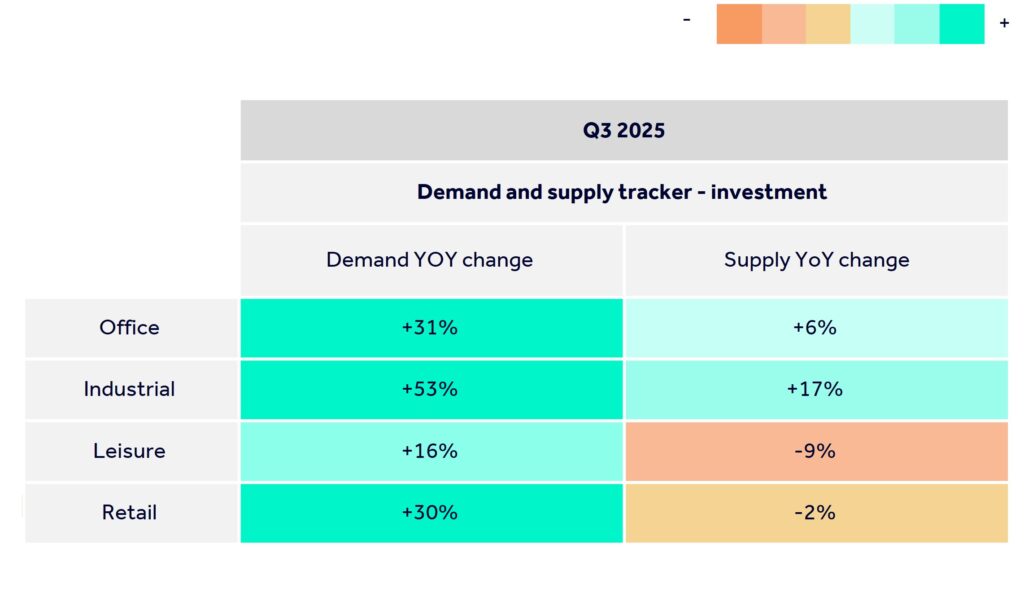
Task: Choose the brightest teal legend swatch
Action: pyautogui.click(x=962, y=24)
